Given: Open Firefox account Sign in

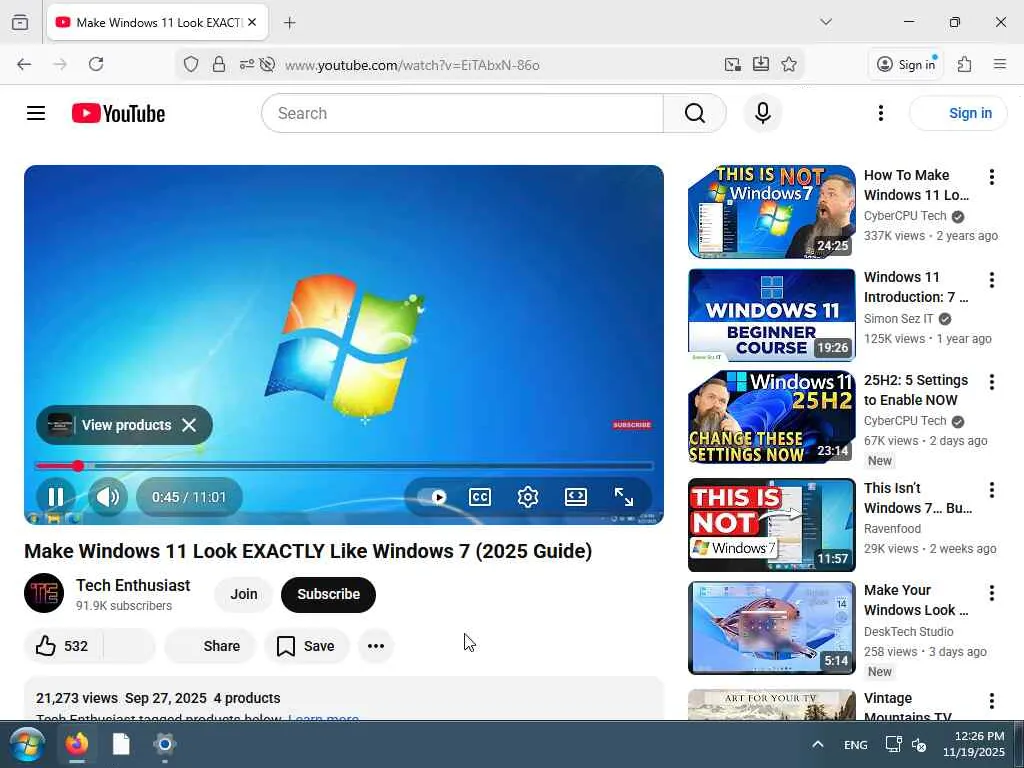Looking at the screenshot, I should pos(906,64).
